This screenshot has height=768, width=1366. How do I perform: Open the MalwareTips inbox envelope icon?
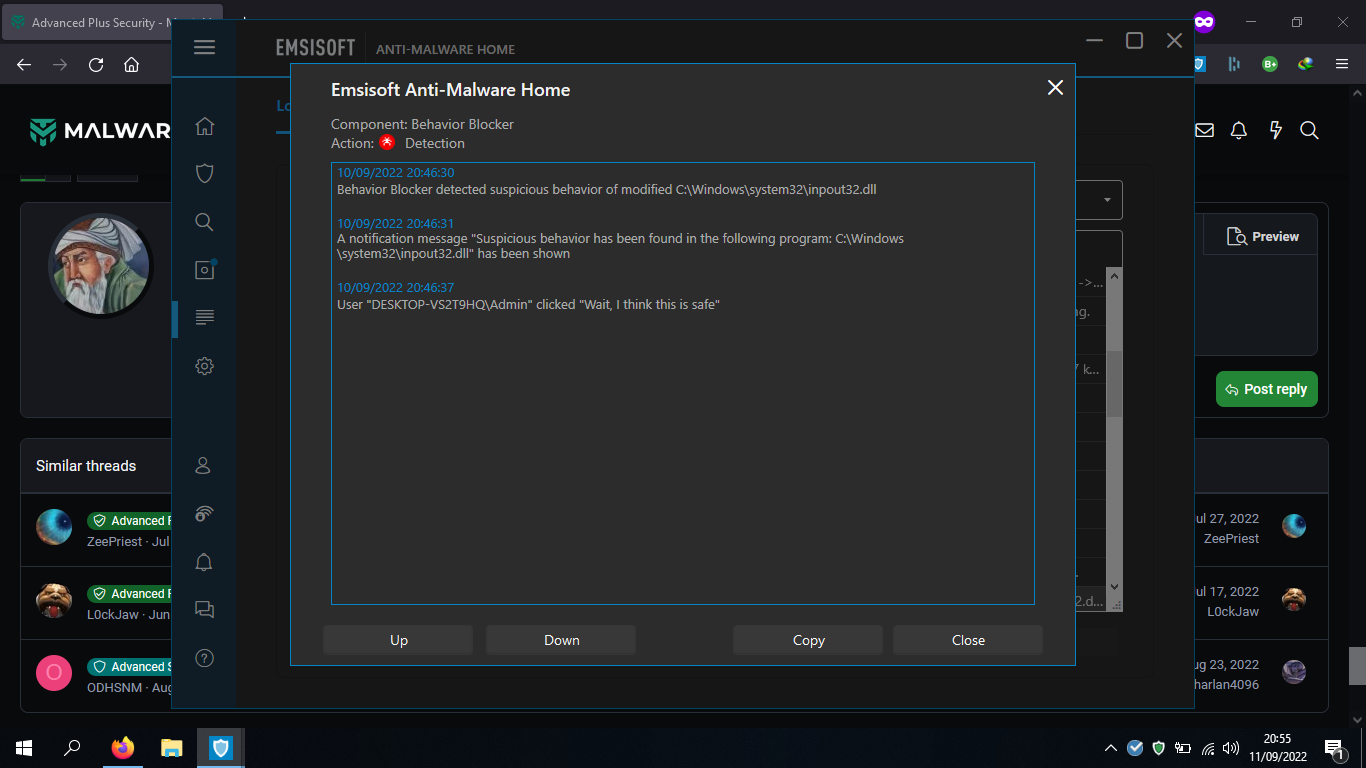[1204, 130]
